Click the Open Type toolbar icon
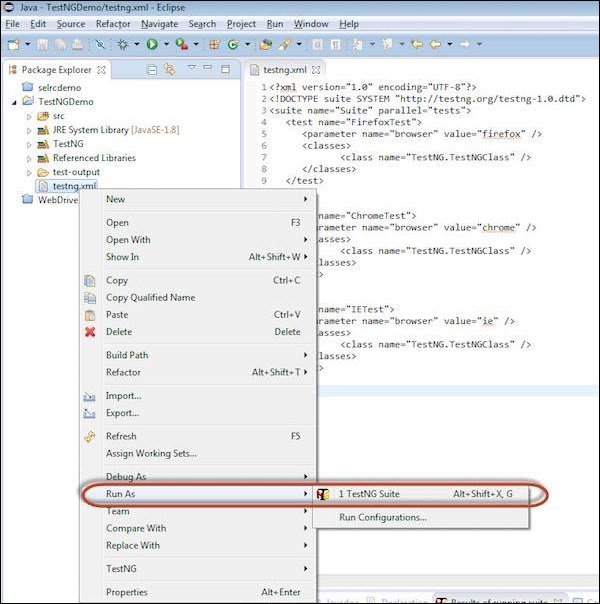 266,44
